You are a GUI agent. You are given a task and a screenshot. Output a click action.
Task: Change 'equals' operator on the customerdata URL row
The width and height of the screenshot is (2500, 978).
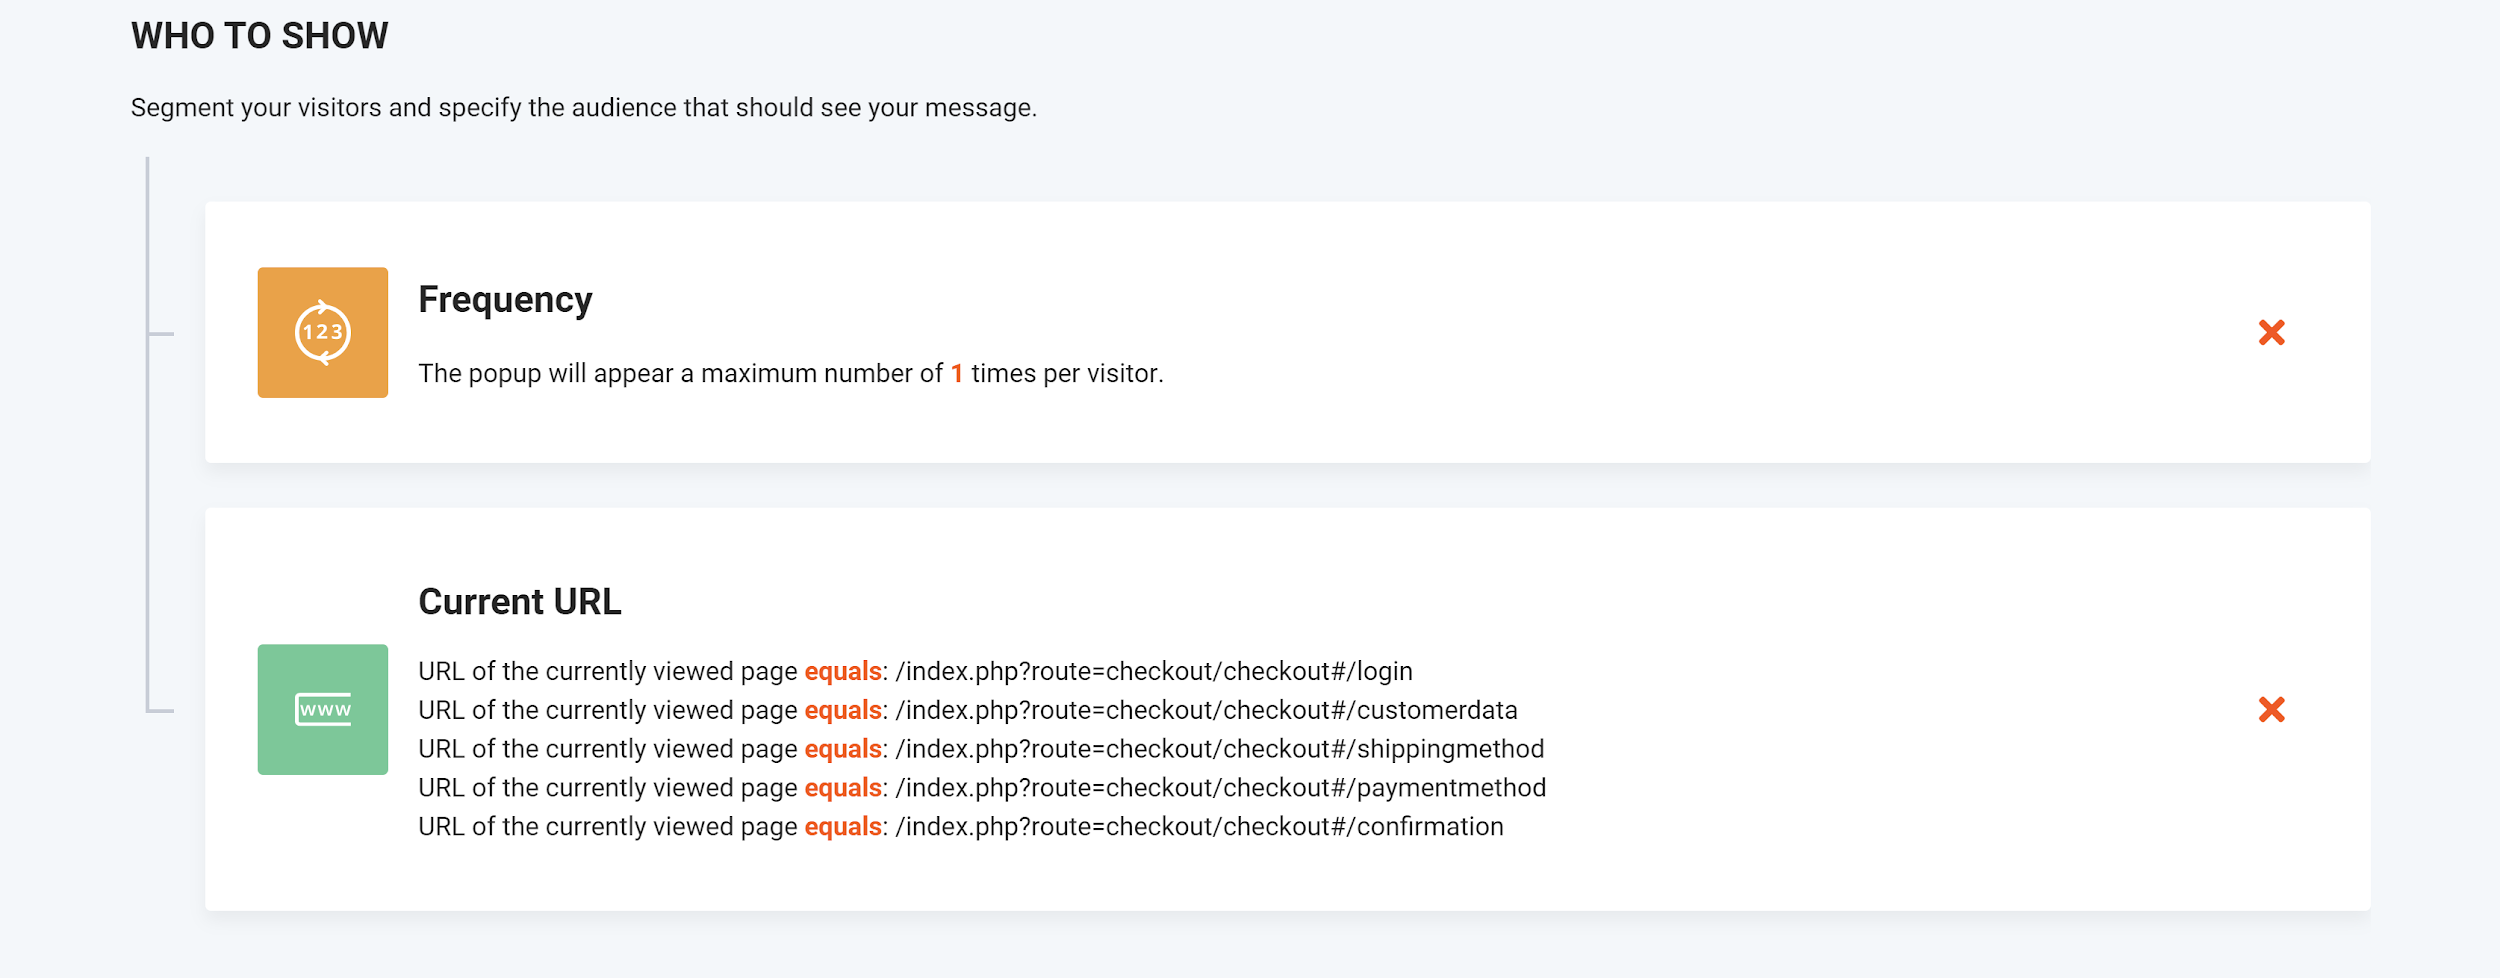pos(843,710)
